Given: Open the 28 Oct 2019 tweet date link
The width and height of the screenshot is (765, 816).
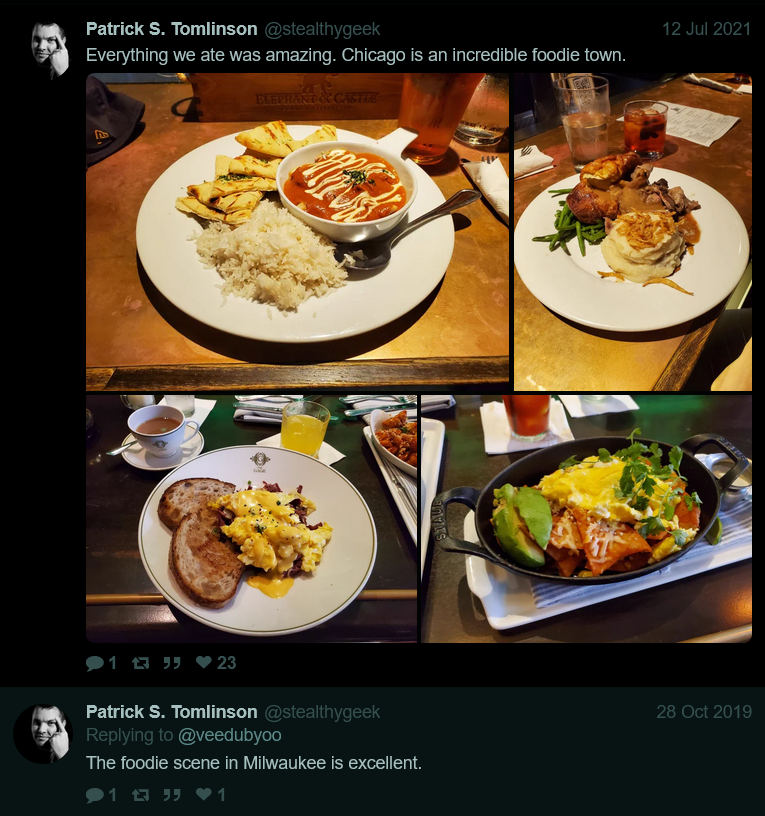Looking at the screenshot, I should point(704,711).
